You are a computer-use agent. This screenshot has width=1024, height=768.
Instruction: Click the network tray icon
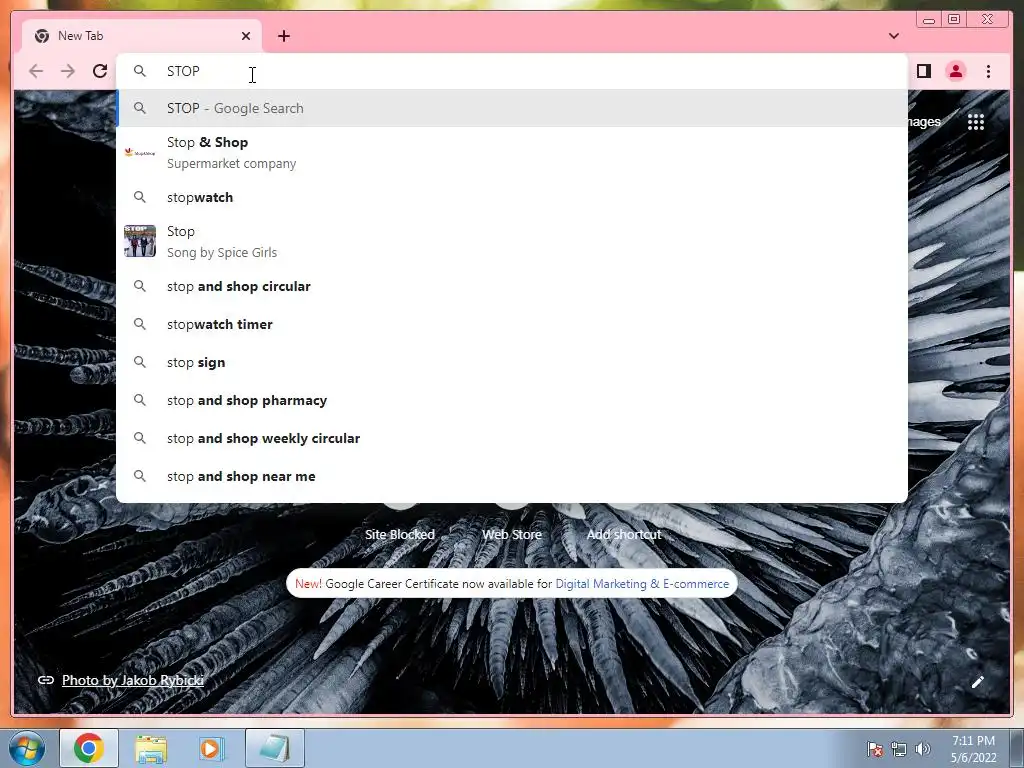pos(899,749)
